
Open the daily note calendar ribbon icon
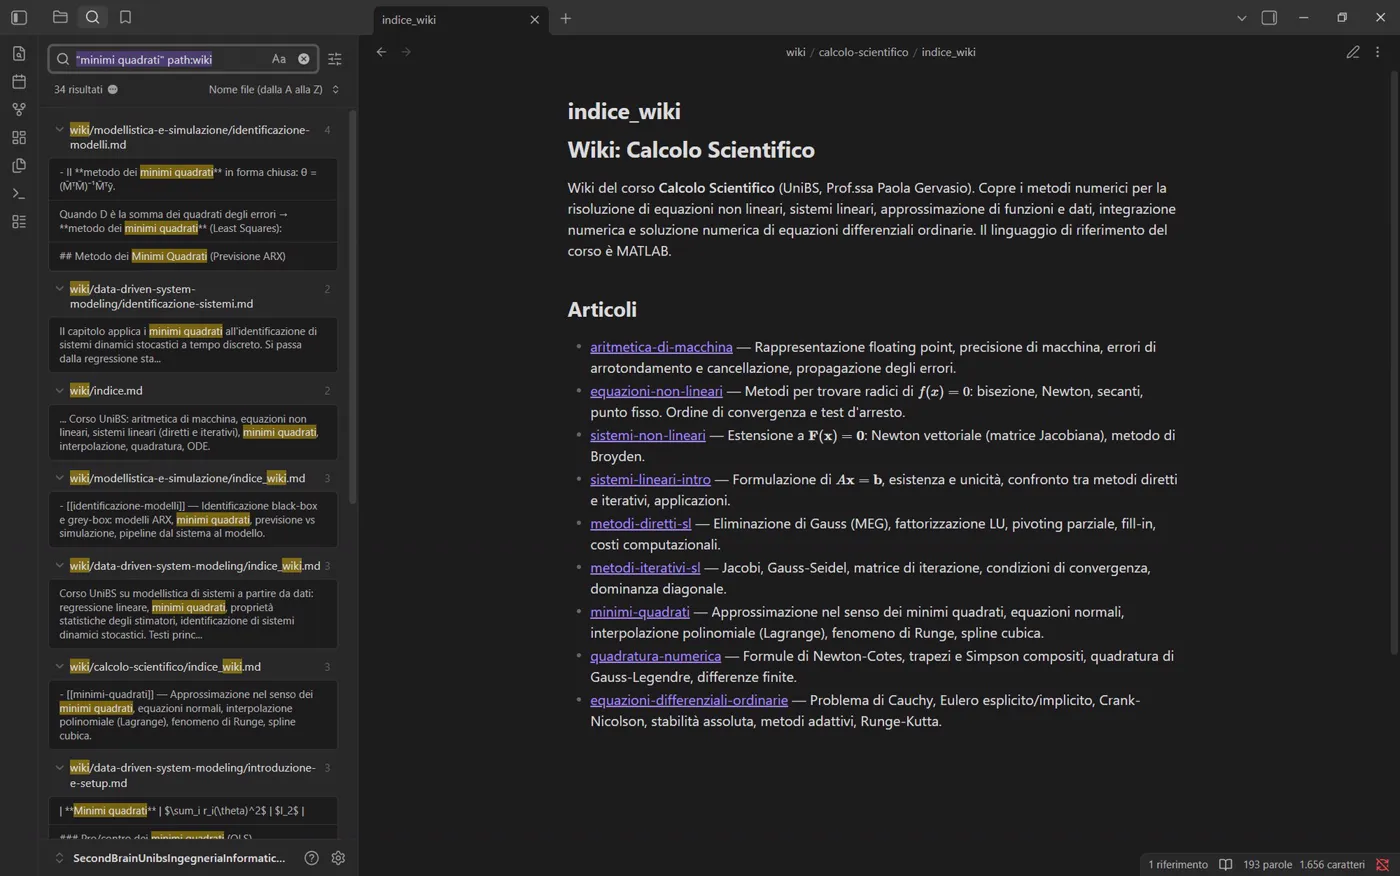click(x=19, y=81)
